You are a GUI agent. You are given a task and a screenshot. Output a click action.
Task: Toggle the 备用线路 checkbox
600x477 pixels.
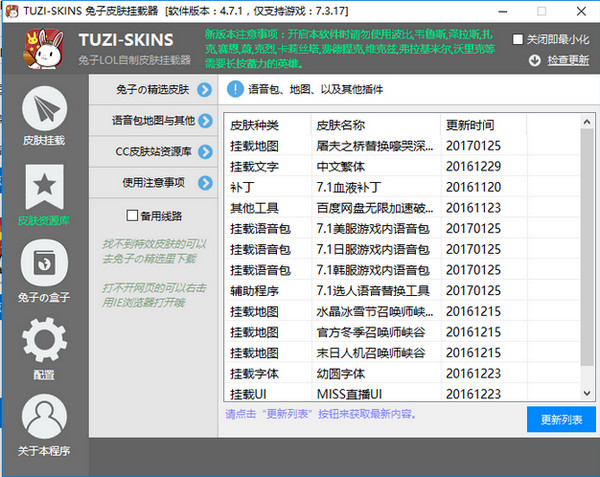tap(132, 215)
